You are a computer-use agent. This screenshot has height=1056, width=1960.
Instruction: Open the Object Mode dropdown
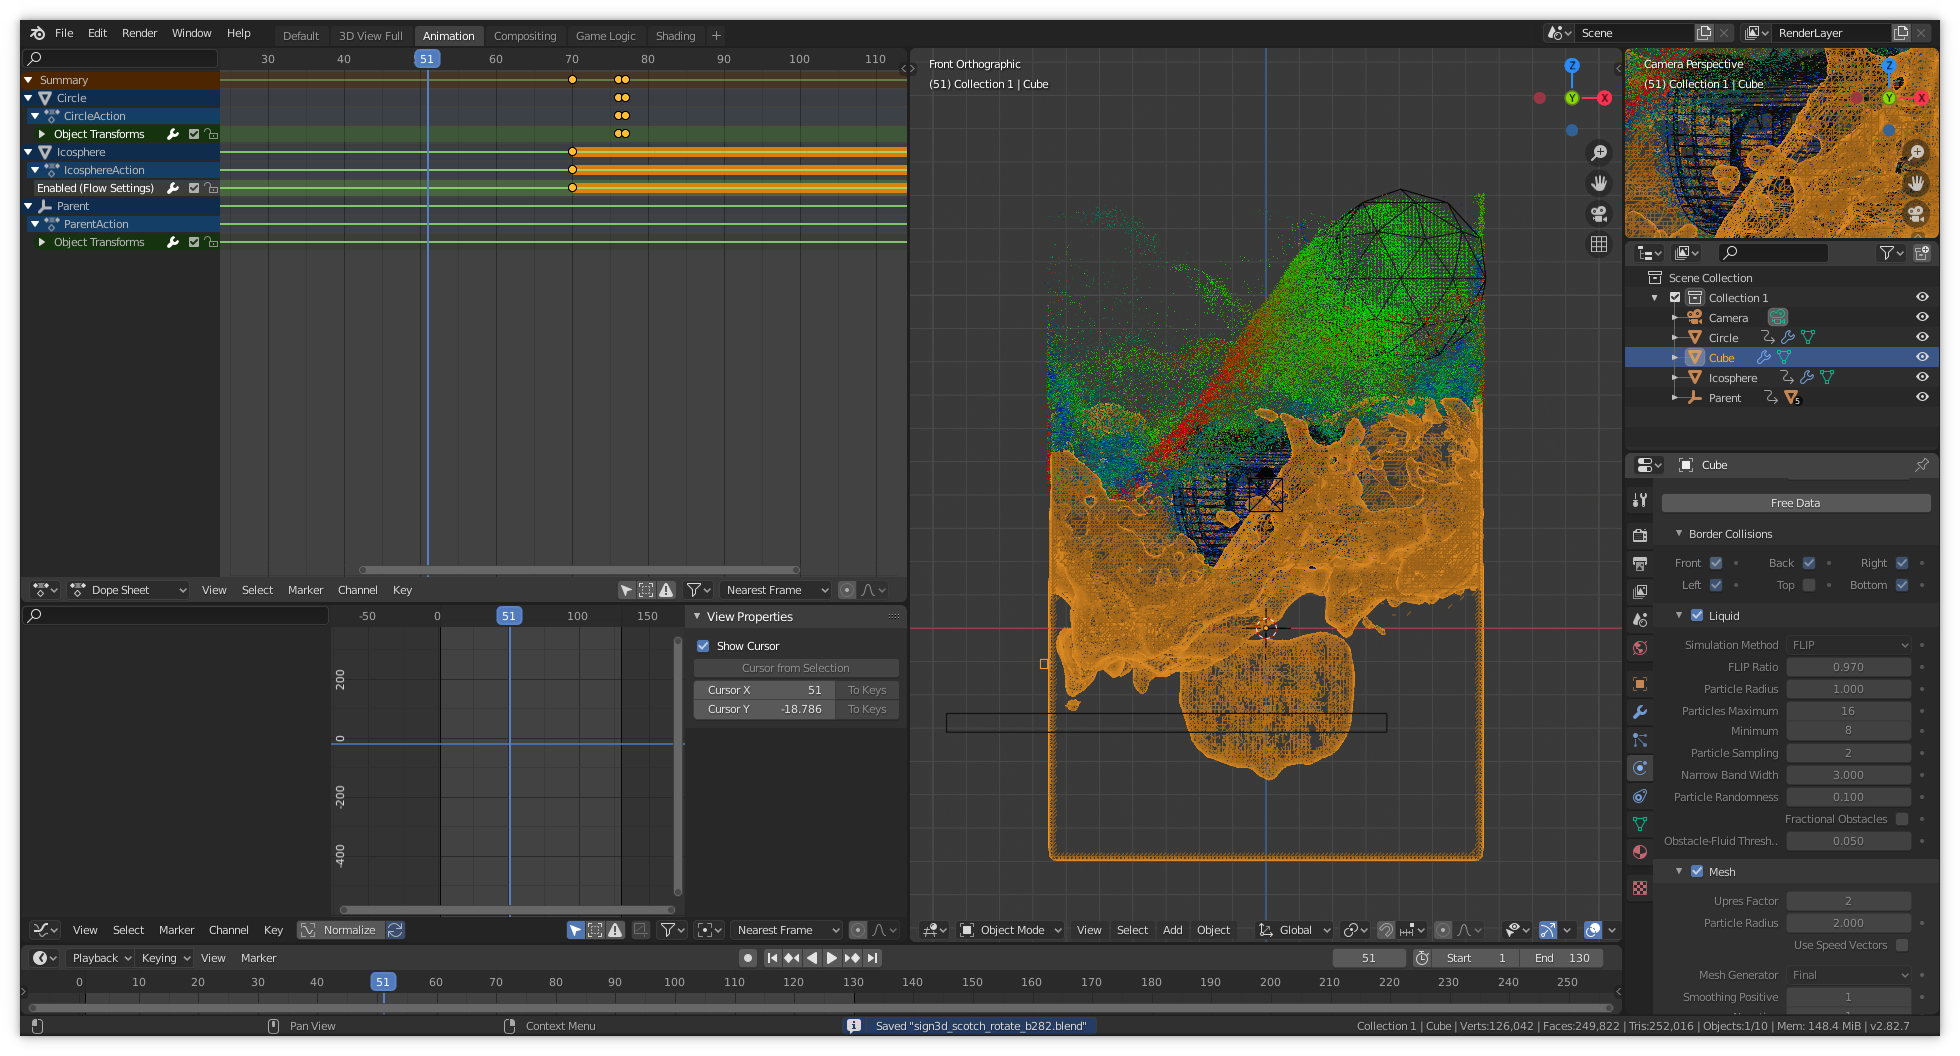(1011, 930)
